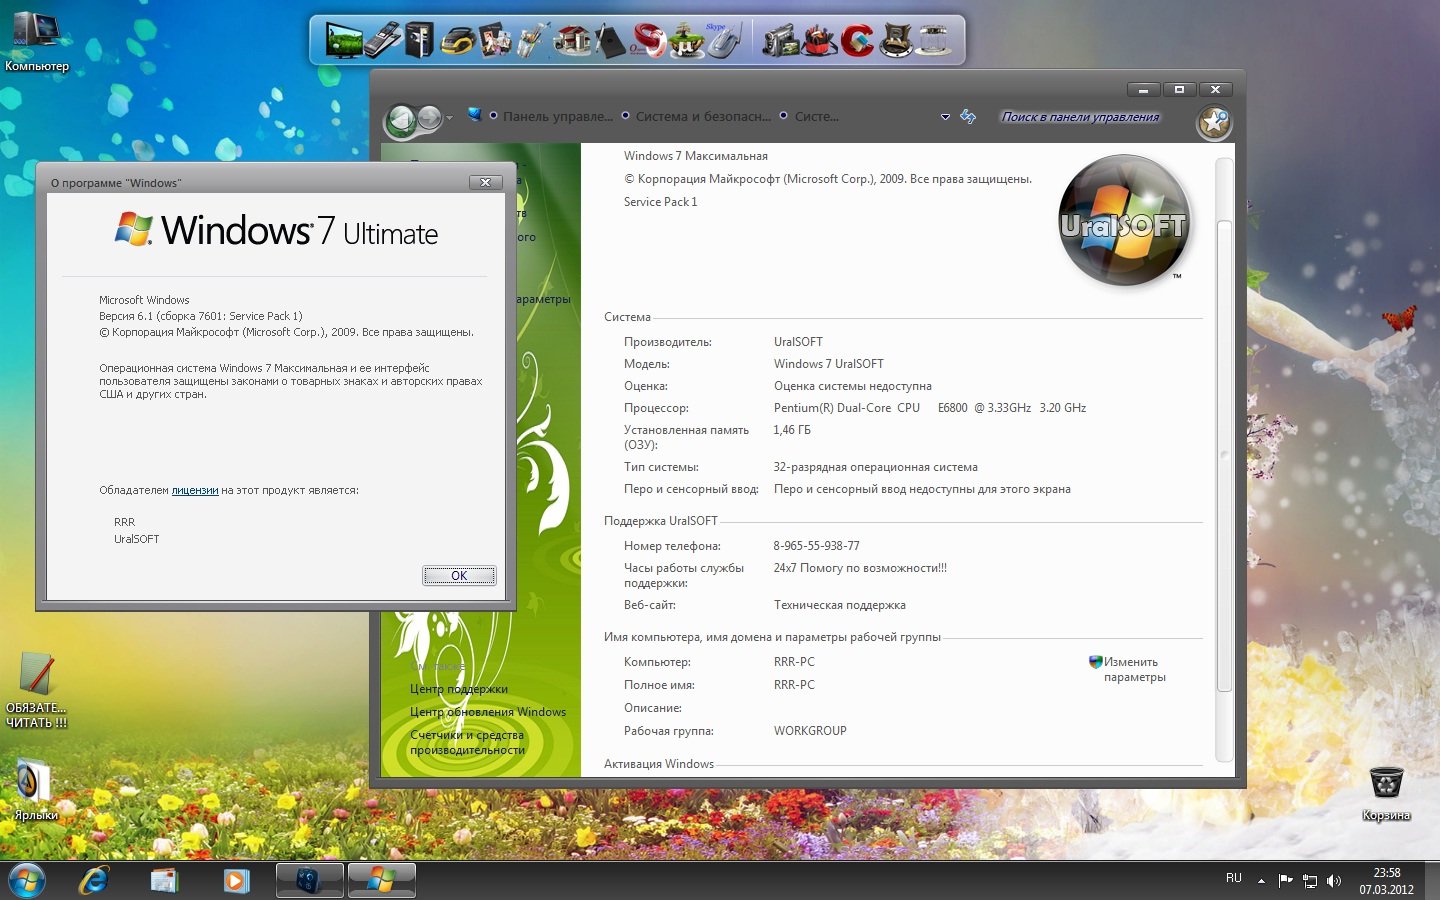1440x900 pixels.
Task: Click the star button beside the search box
Action: (x=1215, y=122)
